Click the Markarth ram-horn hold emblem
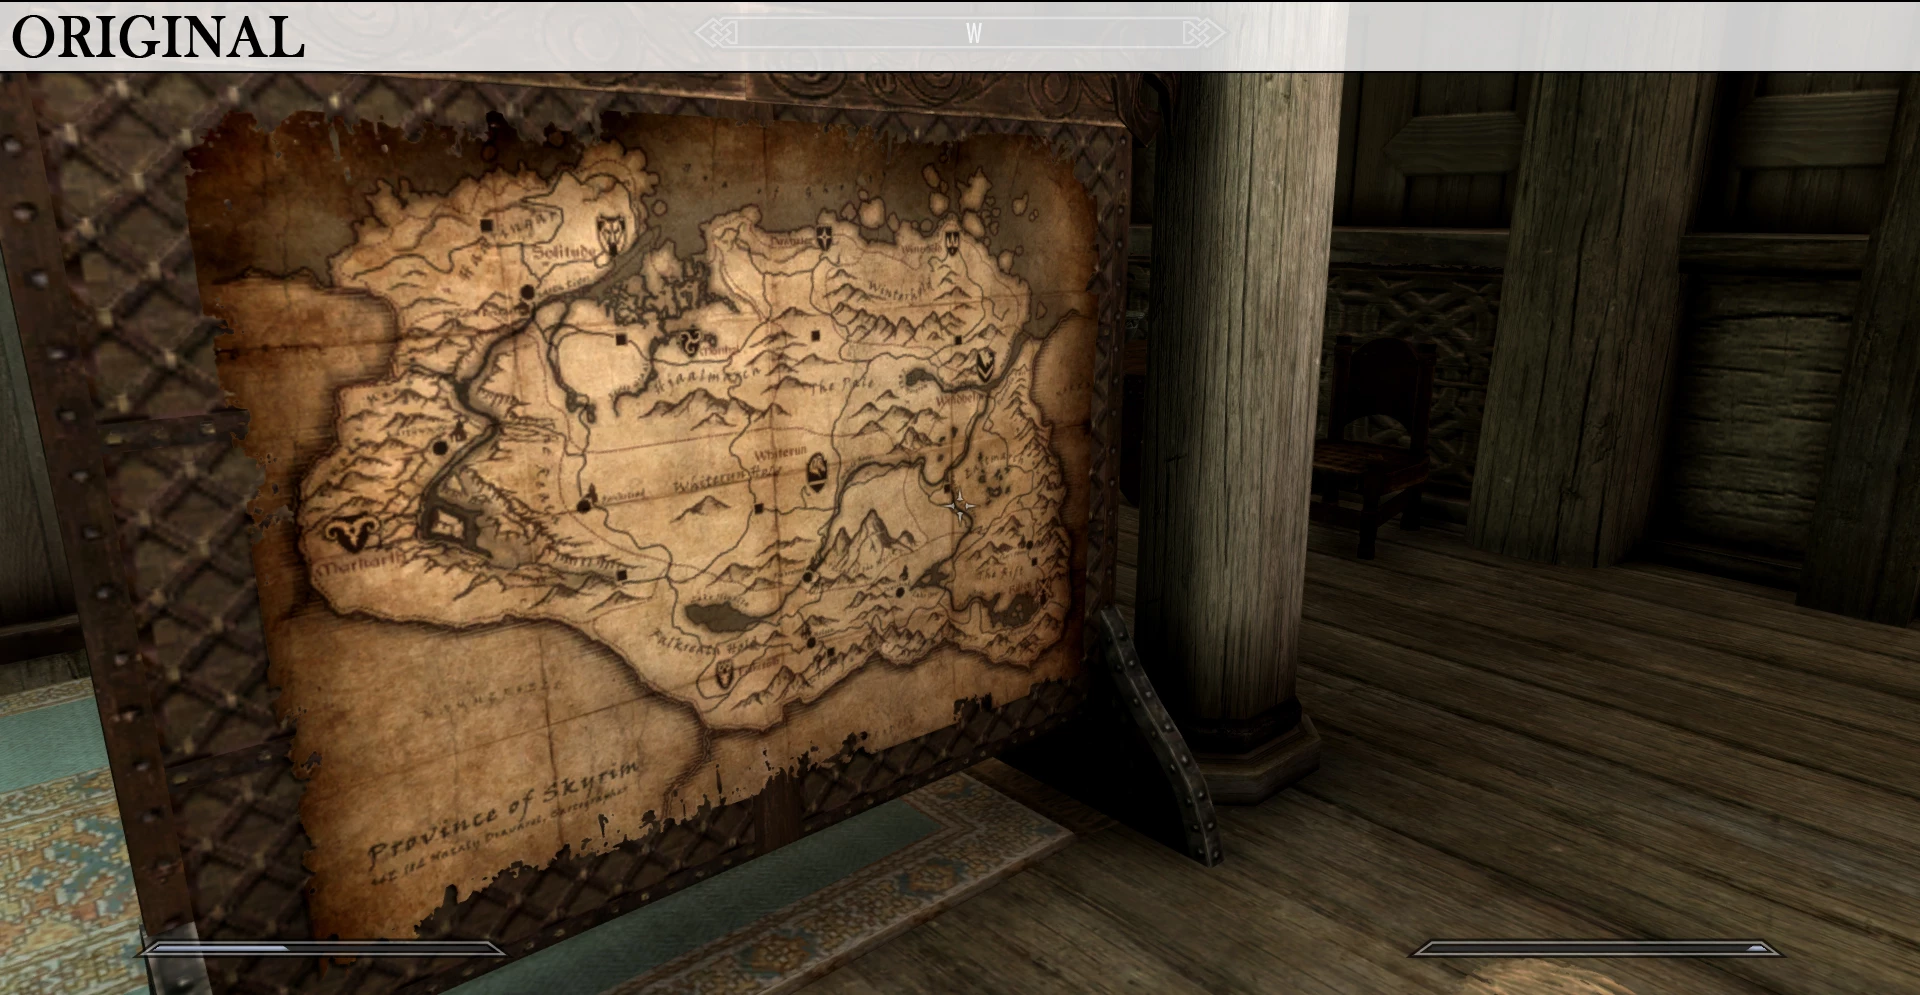The height and width of the screenshot is (995, 1920). tap(352, 532)
